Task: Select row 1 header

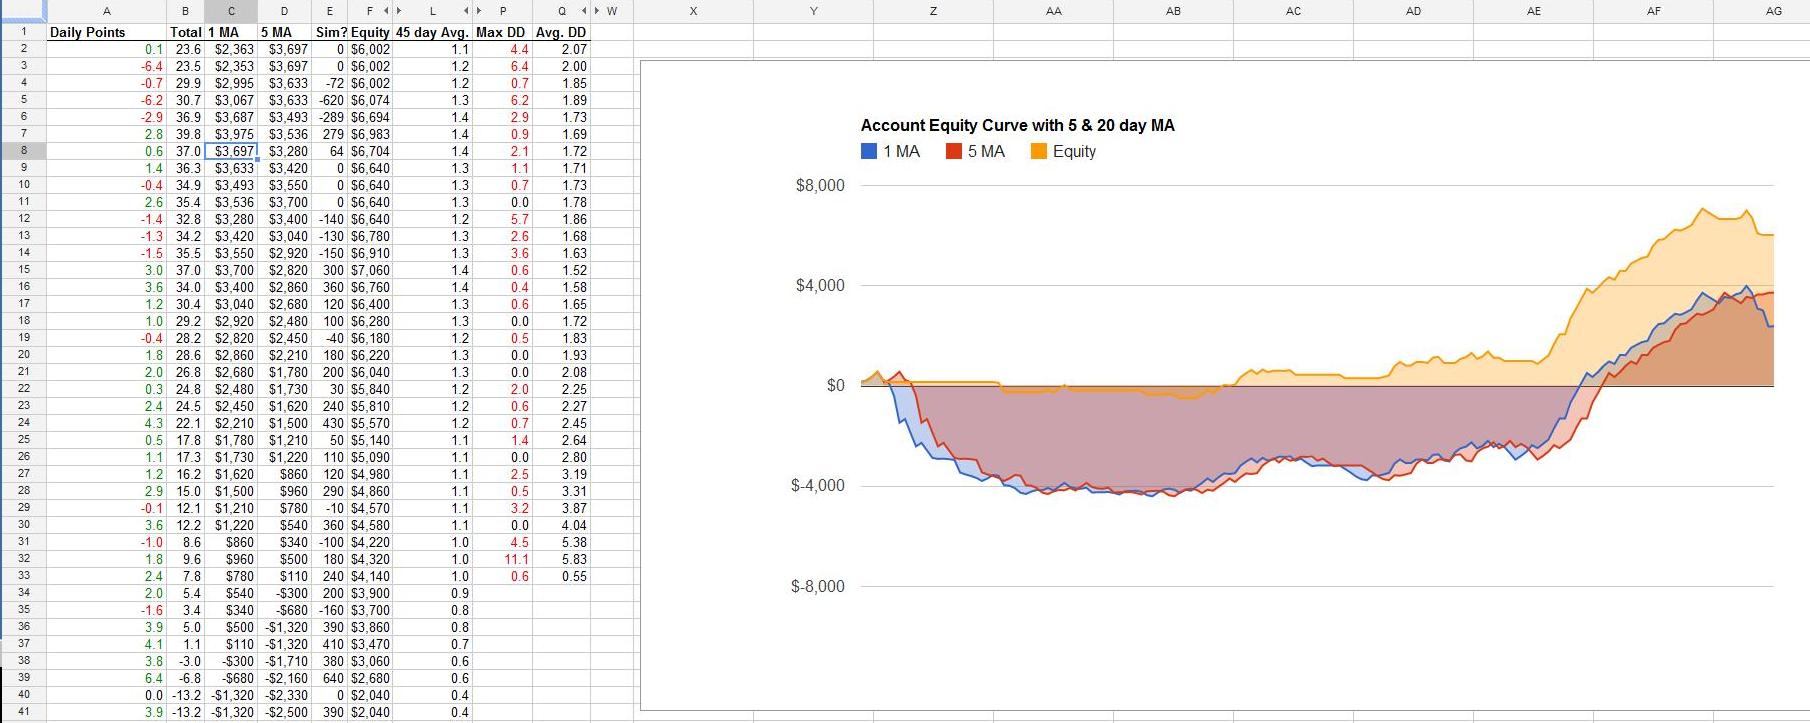Action: [x=23, y=32]
